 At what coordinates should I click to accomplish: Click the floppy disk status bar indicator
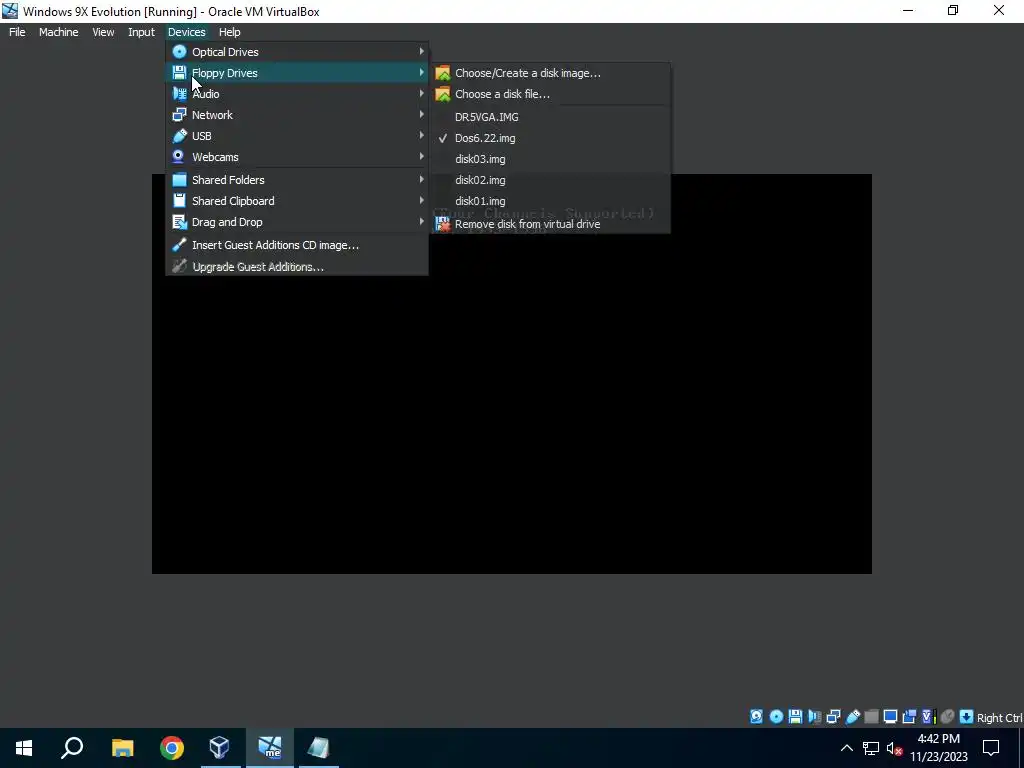(795, 716)
